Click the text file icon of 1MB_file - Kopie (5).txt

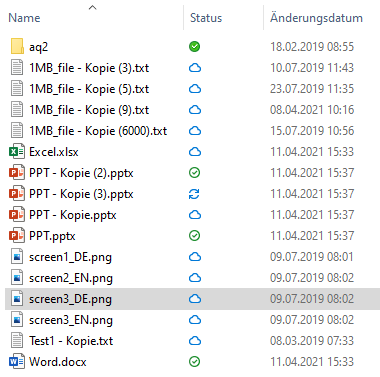[x=17, y=89]
